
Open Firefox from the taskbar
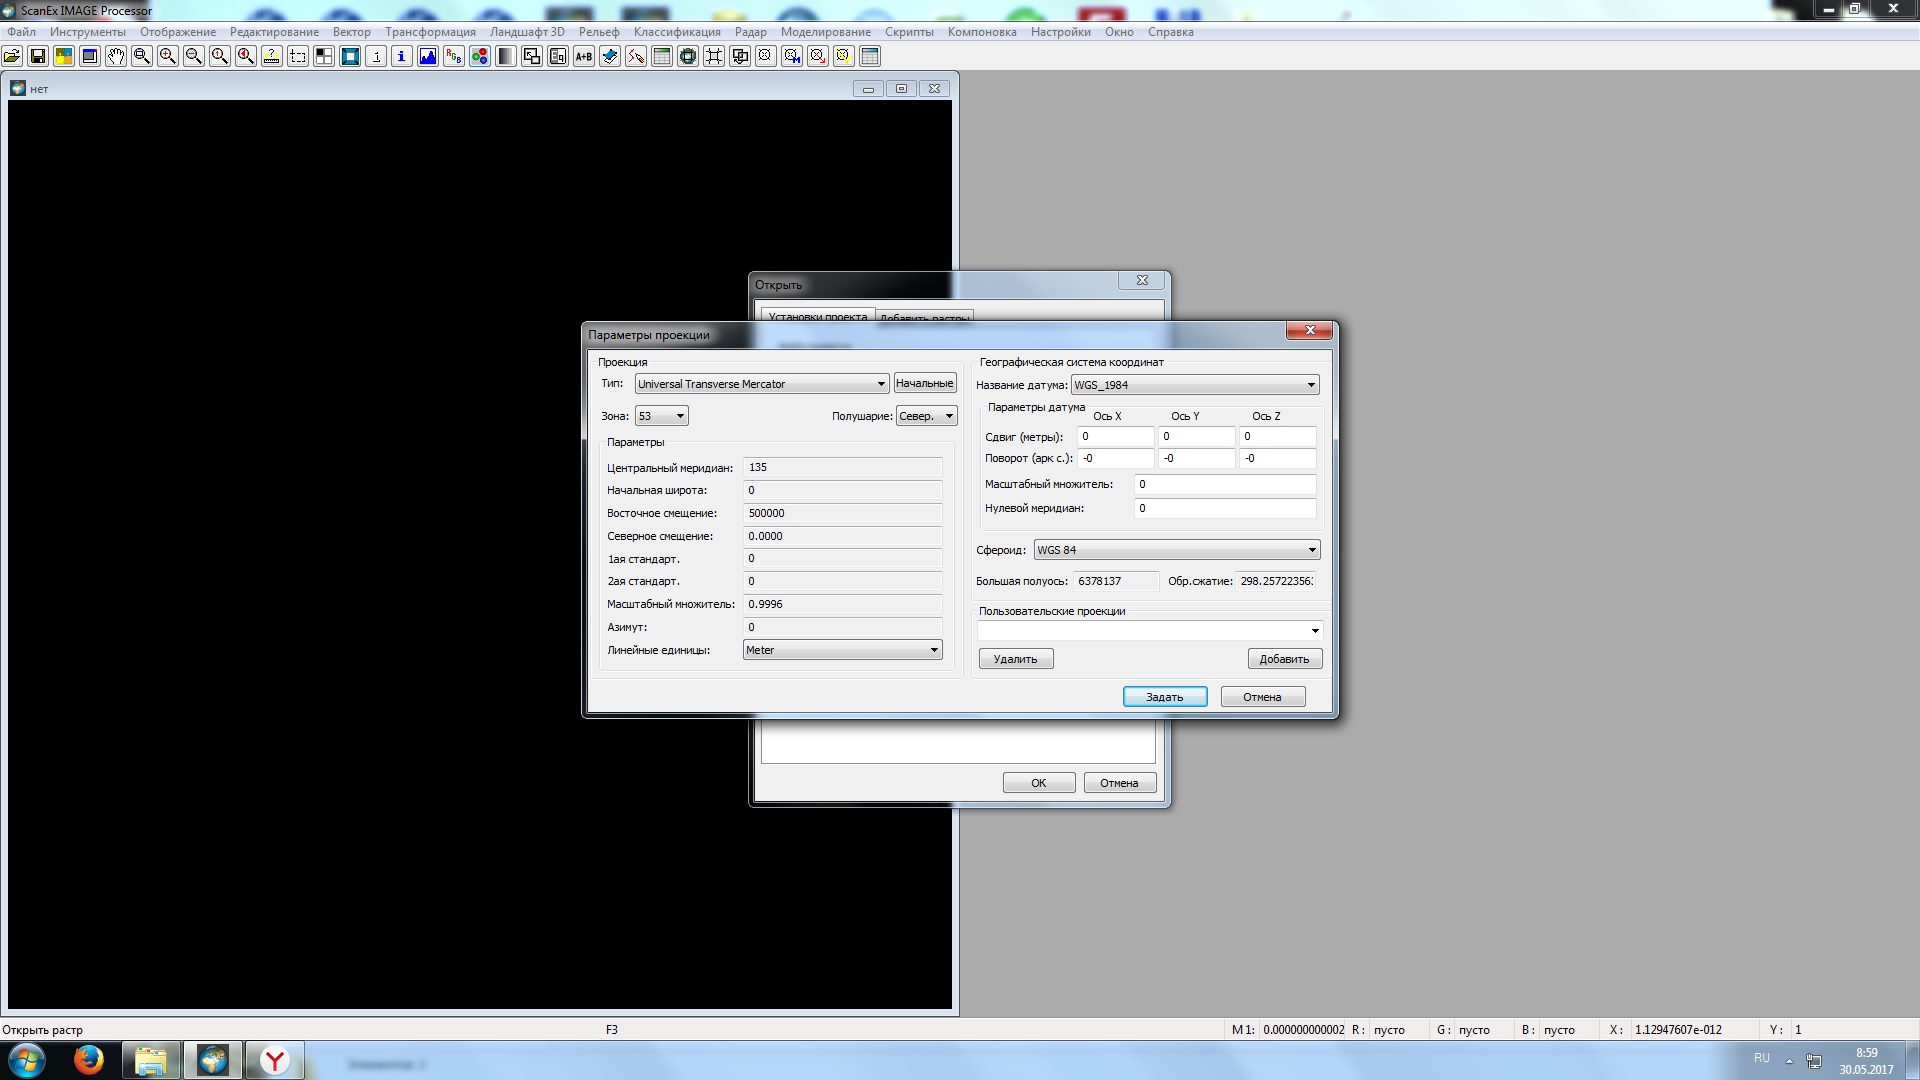[x=88, y=1060]
